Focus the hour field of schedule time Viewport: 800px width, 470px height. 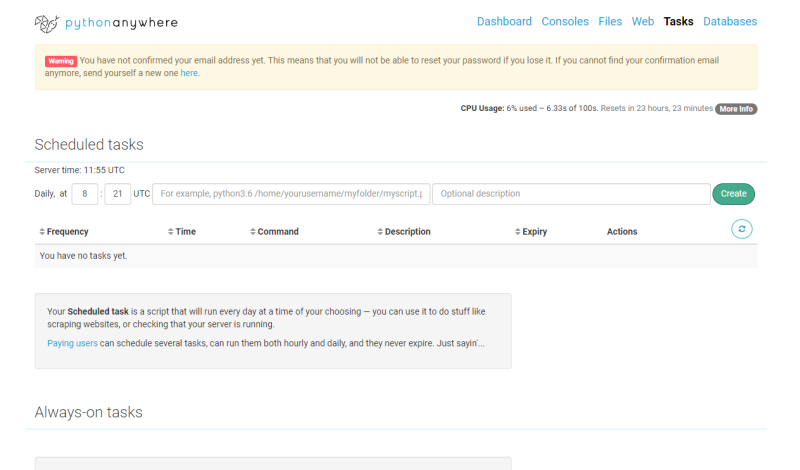tap(85, 194)
